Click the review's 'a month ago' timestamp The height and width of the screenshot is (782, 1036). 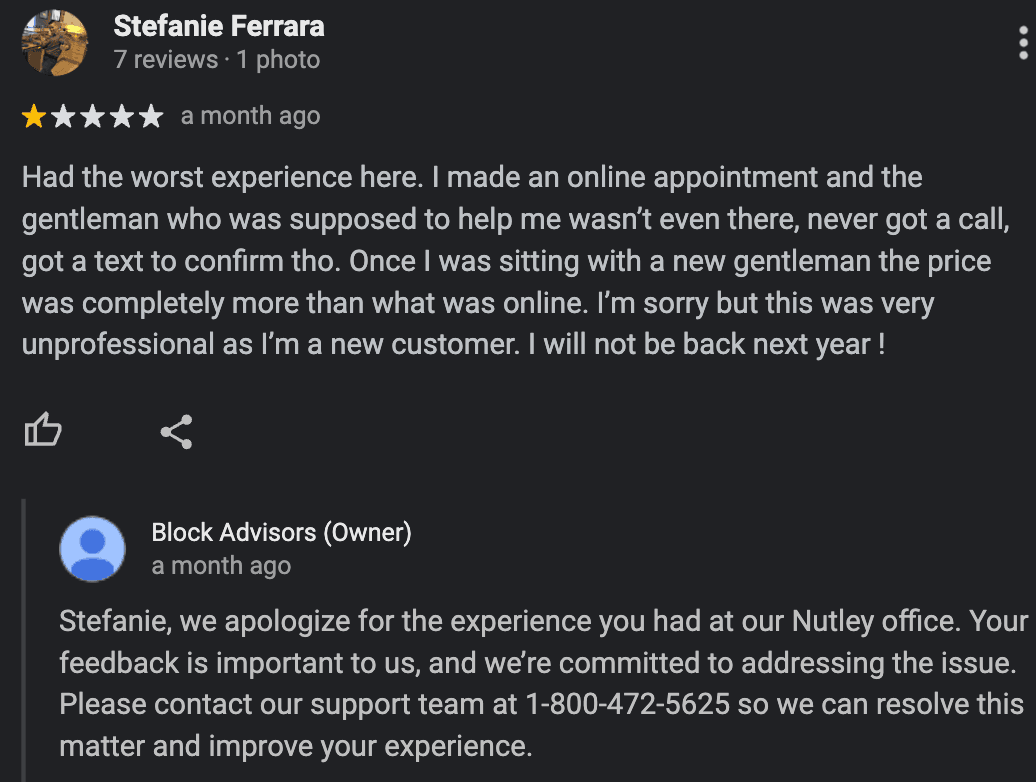tap(250, 116)
